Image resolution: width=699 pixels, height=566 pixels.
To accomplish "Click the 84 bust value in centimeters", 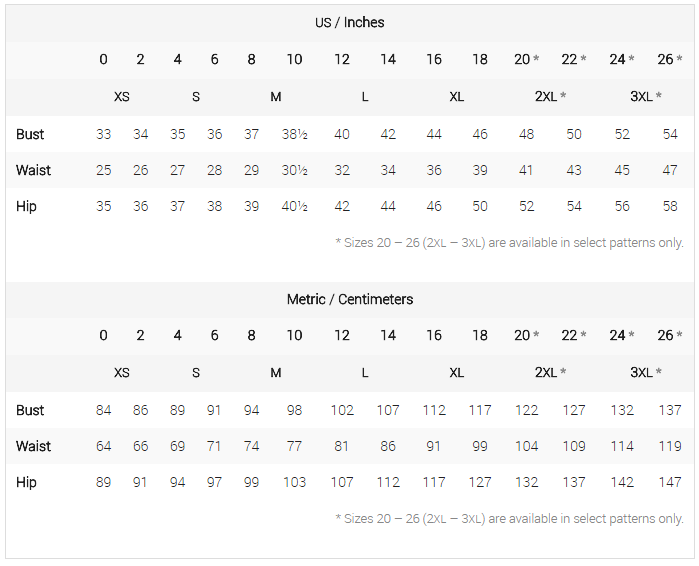I will pyautogui.click(x=104, y=410).
